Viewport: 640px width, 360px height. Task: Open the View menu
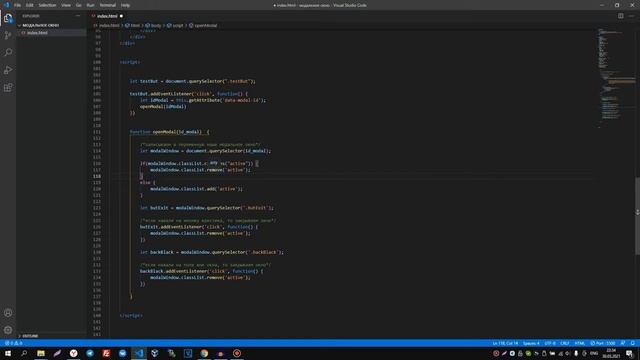tap(66, 5)
